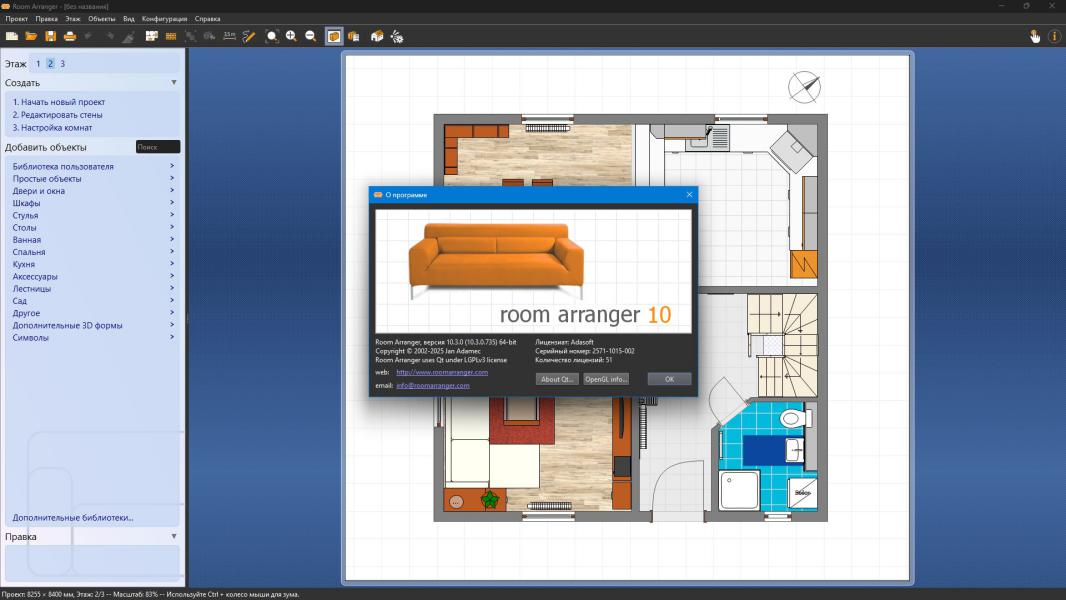The height and width of the screenshot is (600, 1066).
Task: Click the Open project folder icon
Action: [x=31, y=36]
